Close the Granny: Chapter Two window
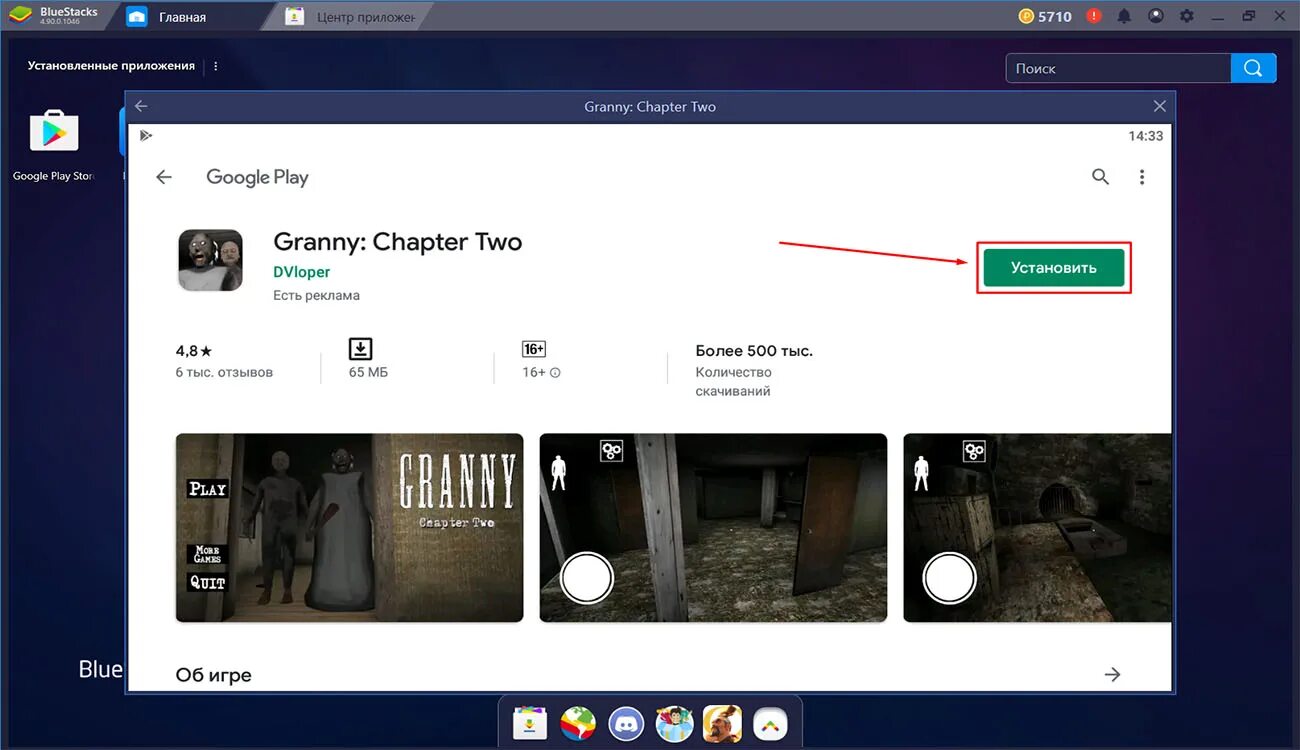This screenshot has width=1300, height=750. (x=1159, y=106)
